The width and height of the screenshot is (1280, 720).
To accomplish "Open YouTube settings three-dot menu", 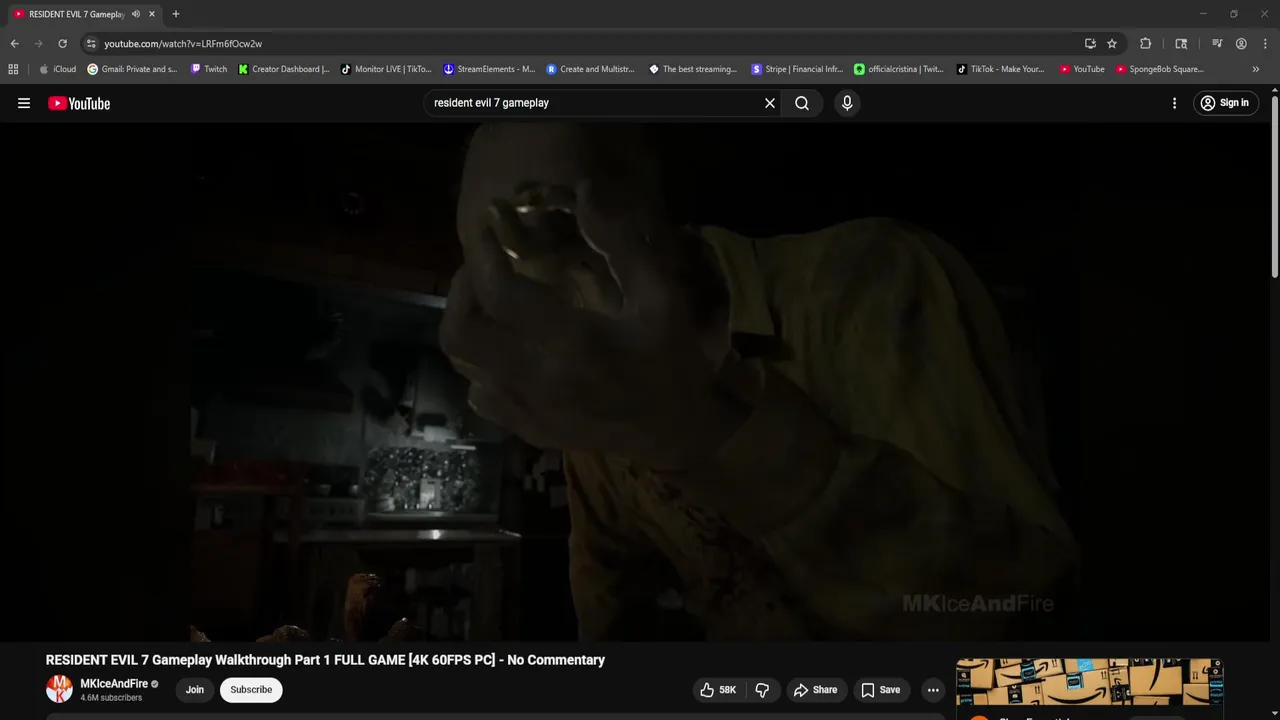I will click(1174, 103).
